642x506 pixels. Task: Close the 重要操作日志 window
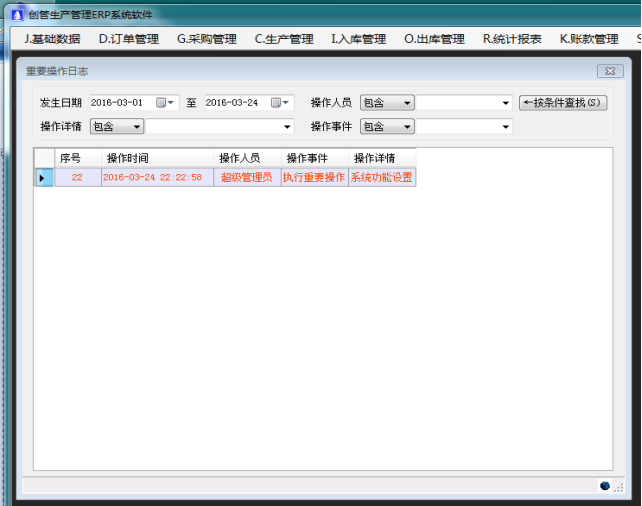click(610, 72)
